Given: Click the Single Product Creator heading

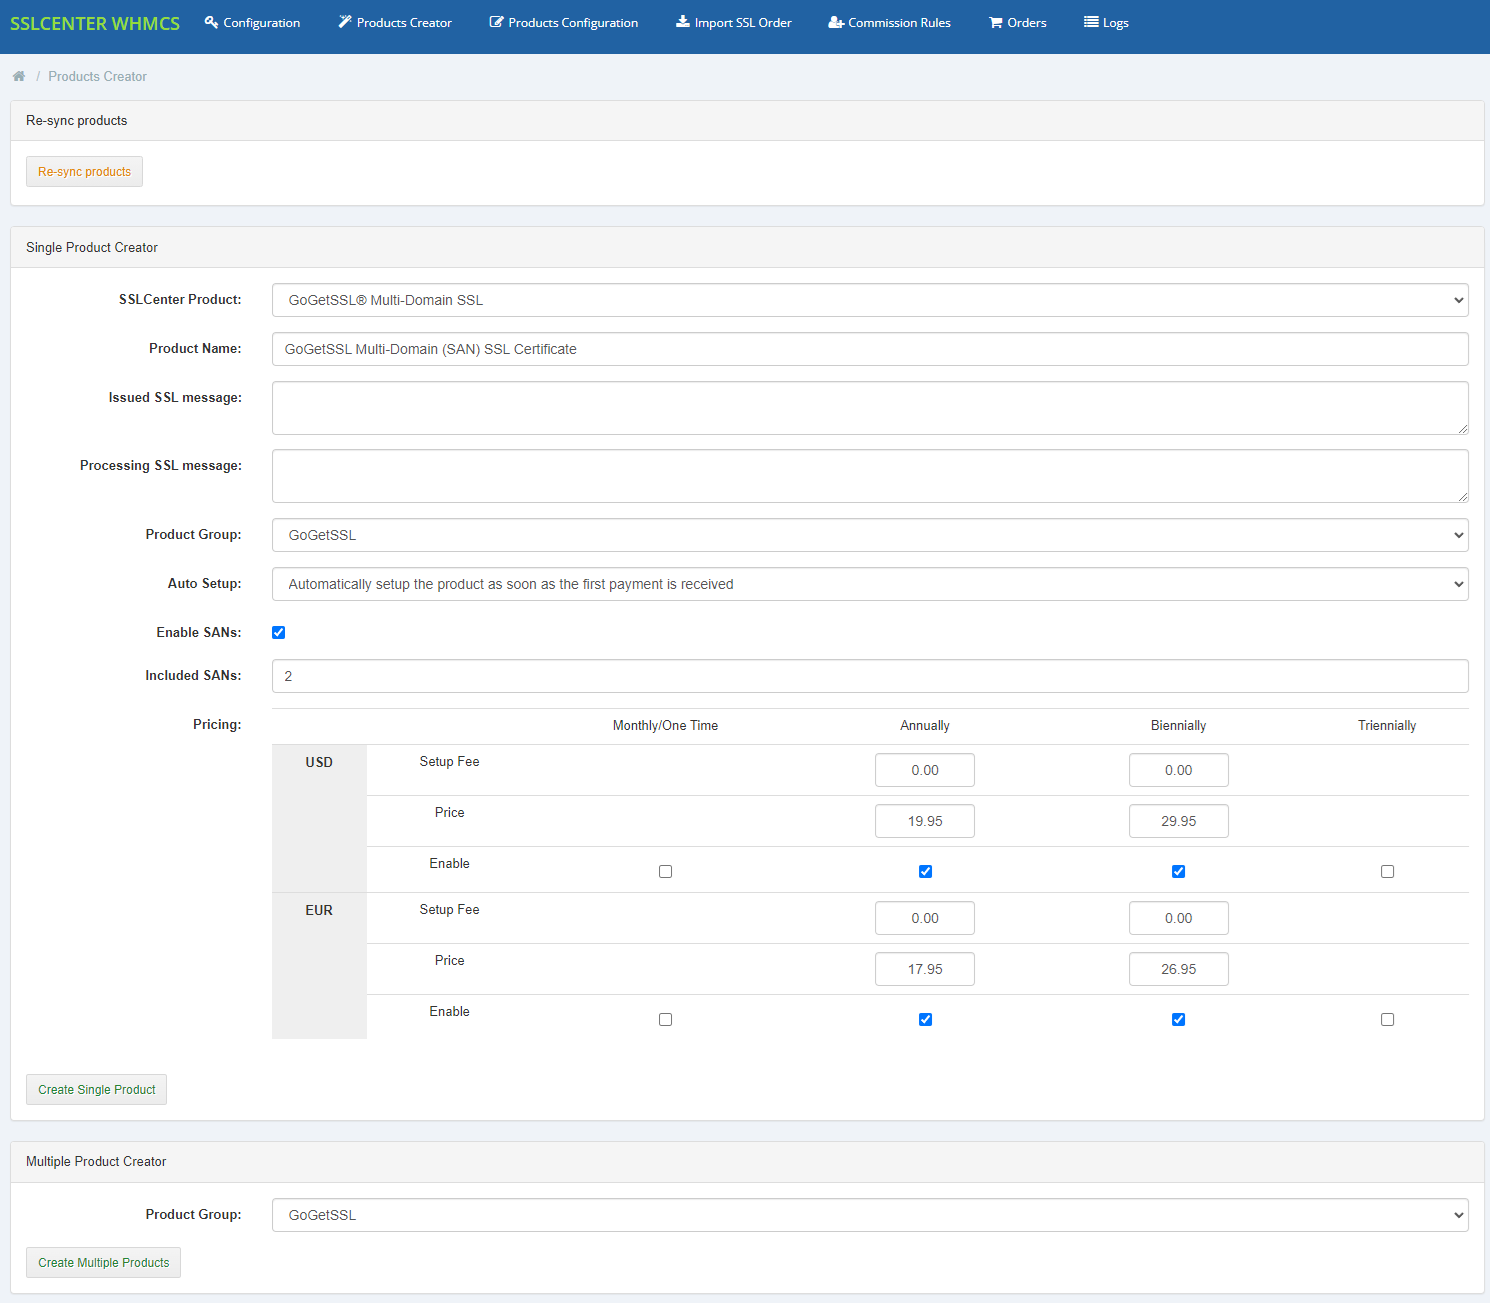Looking at the screenshot, I should 92,247.
